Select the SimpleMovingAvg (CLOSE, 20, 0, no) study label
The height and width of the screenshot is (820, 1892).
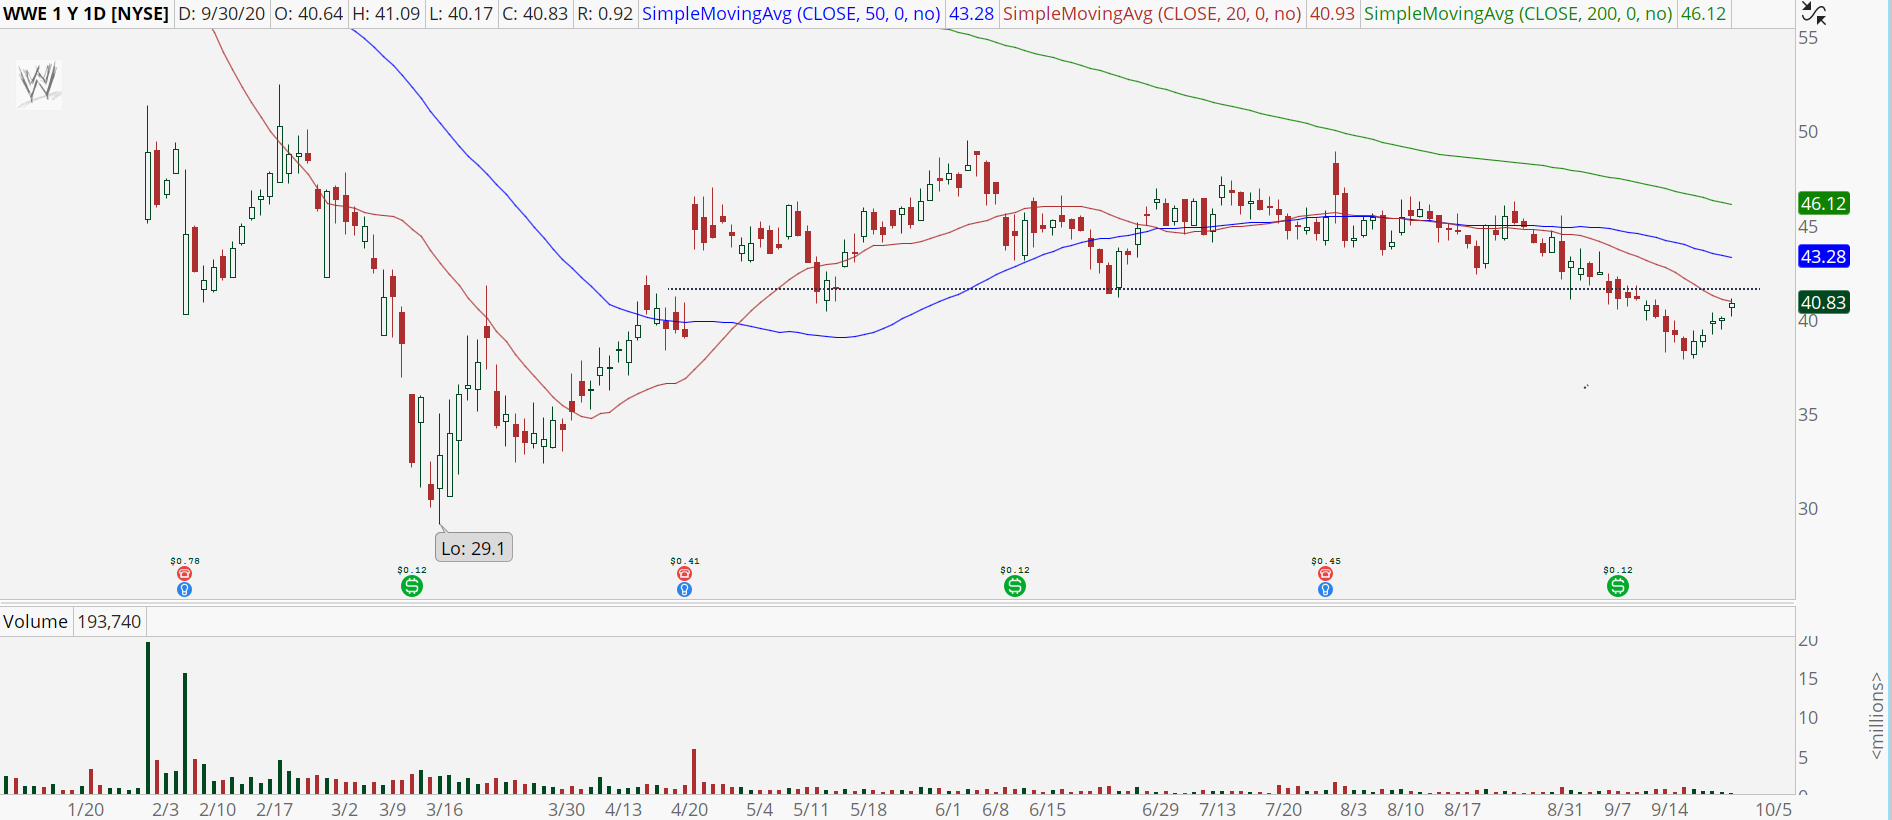coord(1152,14)
